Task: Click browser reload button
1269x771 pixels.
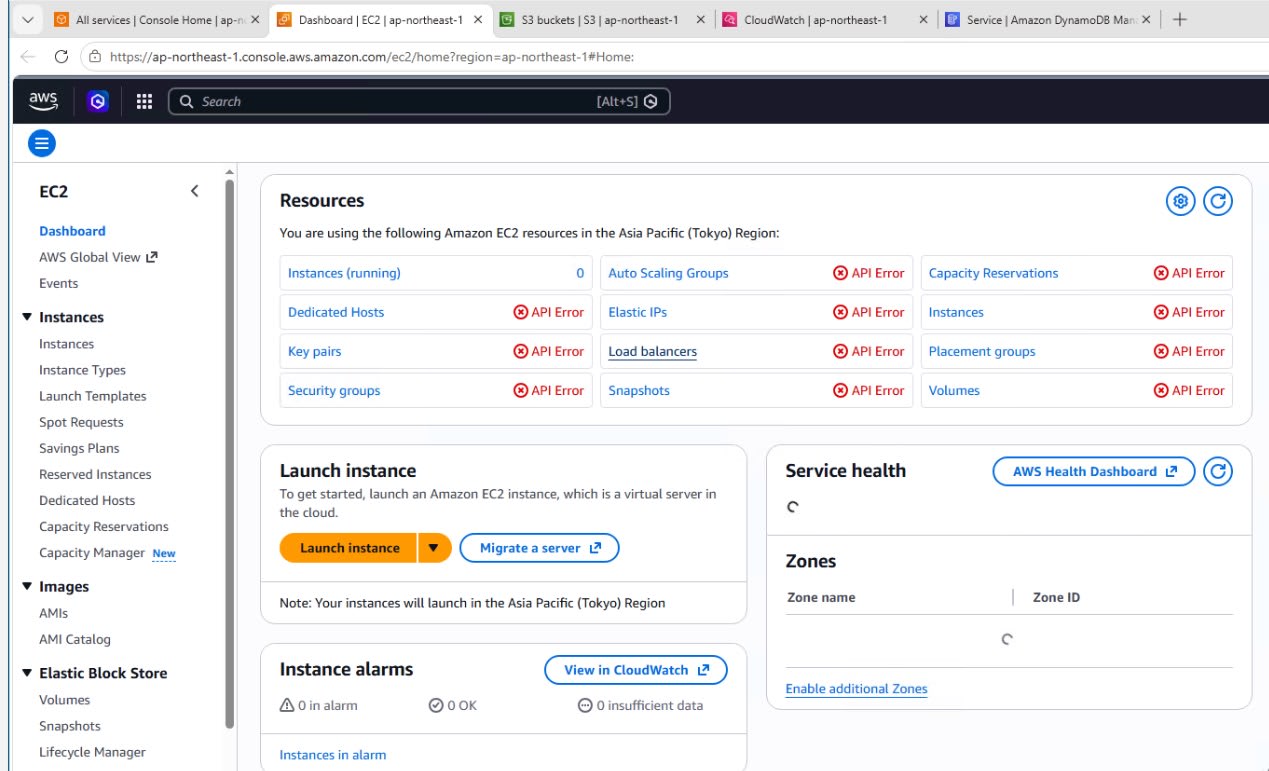Action: point(61,57)
